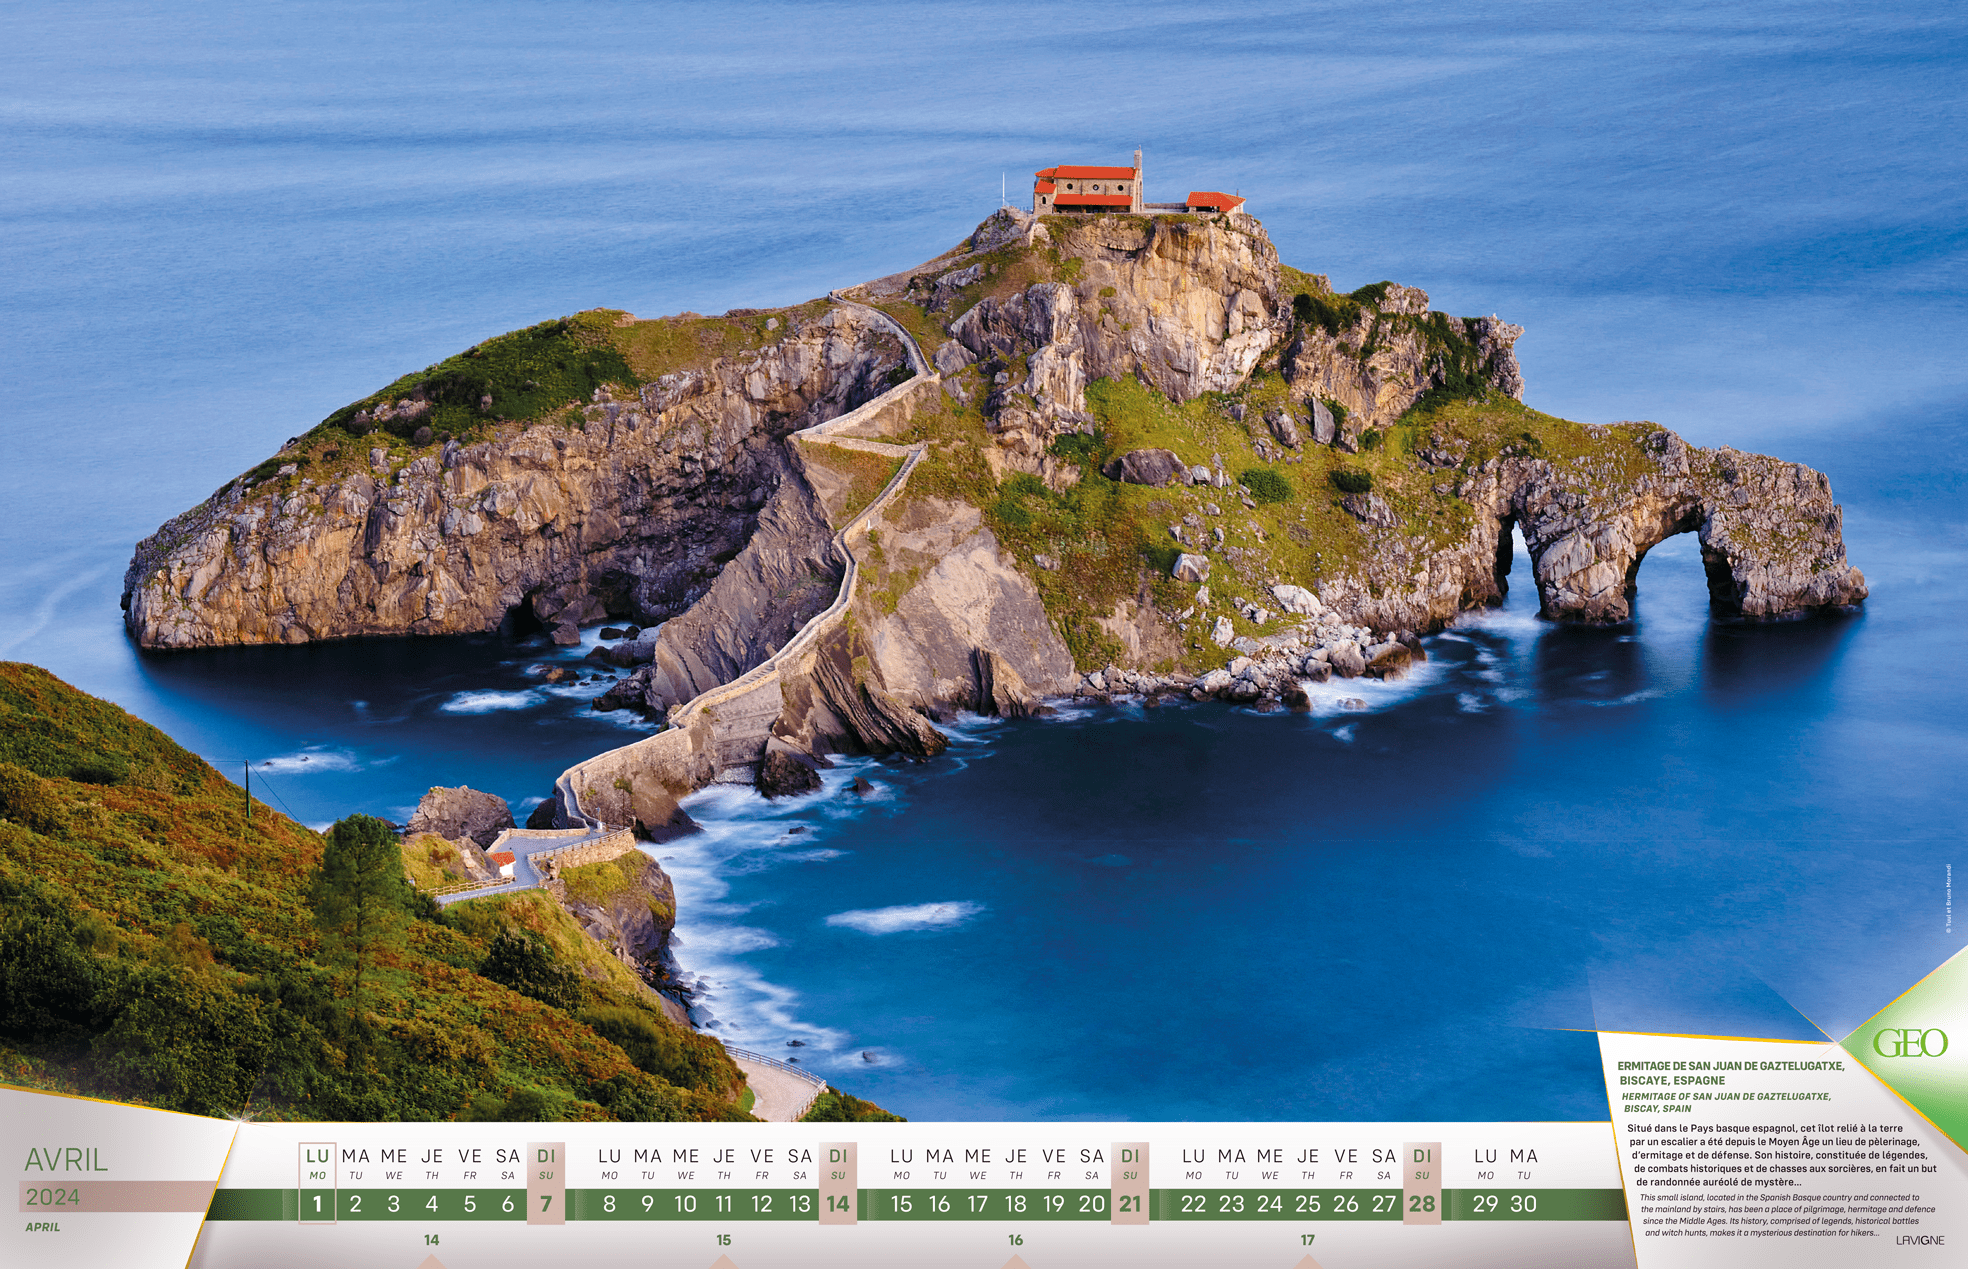Click the AVRIL month heading
Viewport: 1968px width, 1269px height.
[x=66, y=1160]
